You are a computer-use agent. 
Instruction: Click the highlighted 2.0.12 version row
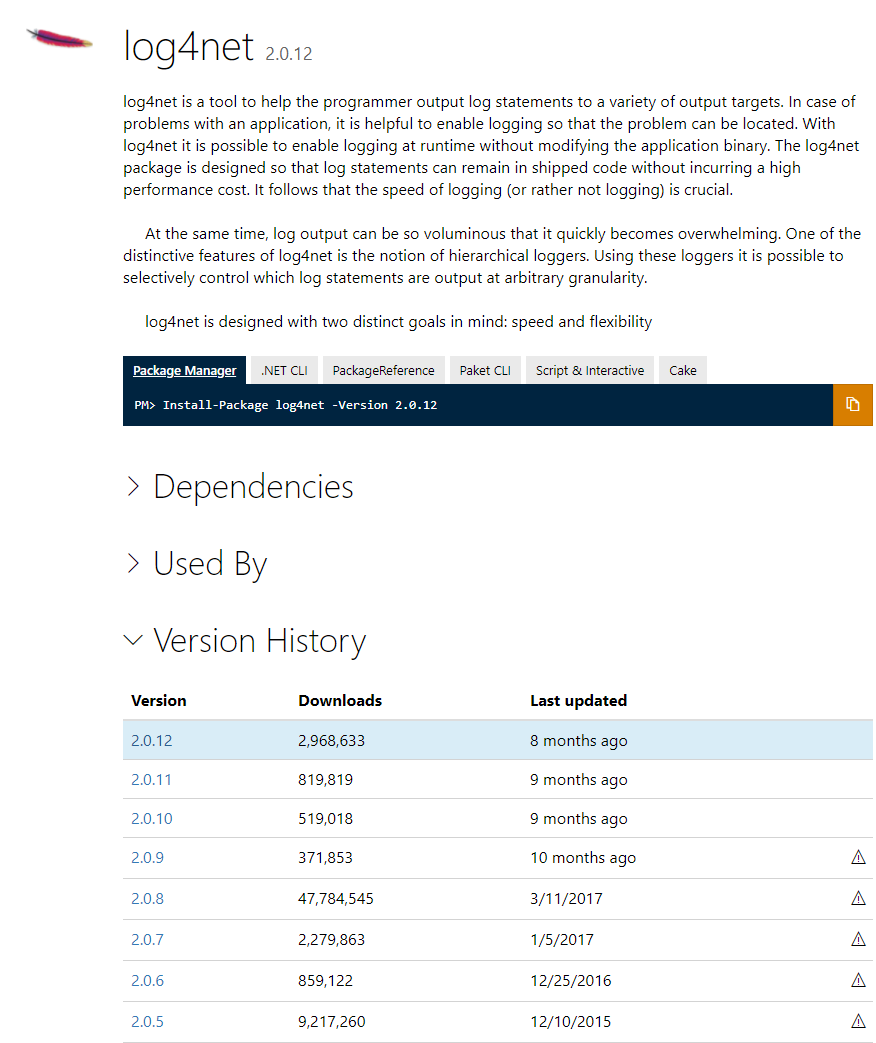151,740
